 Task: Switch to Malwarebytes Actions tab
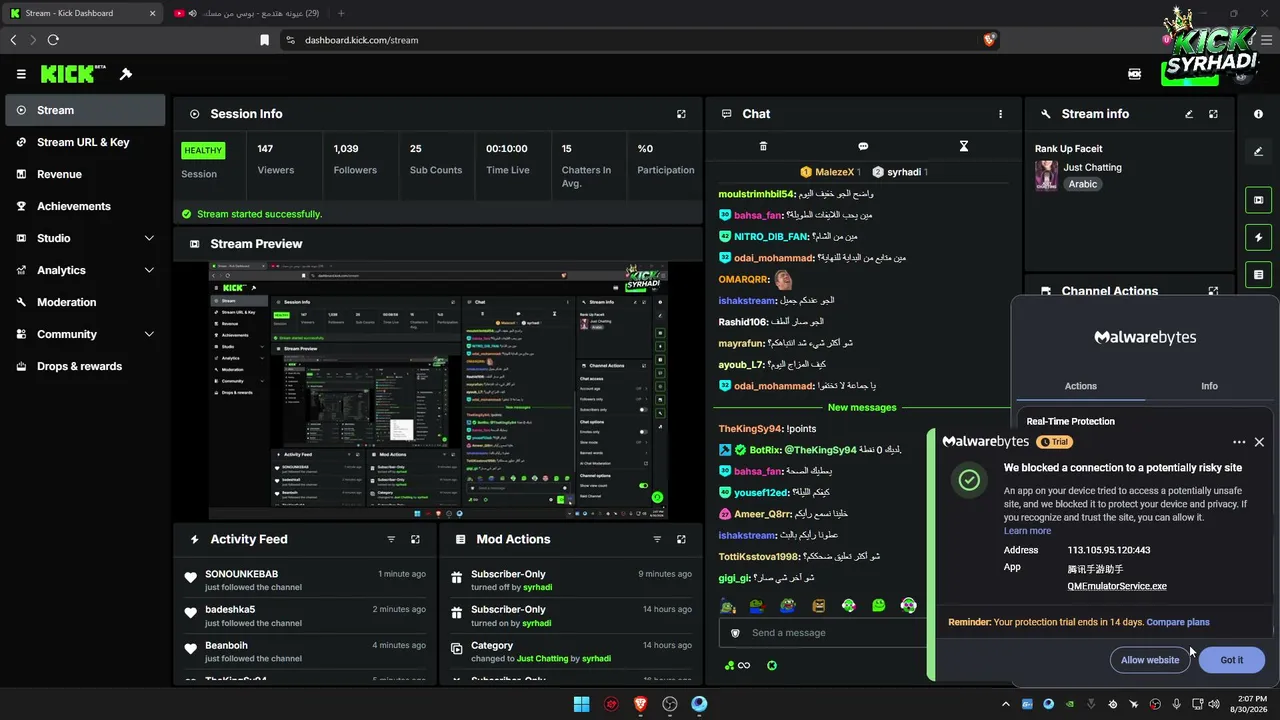click(x=1080, y=386)
